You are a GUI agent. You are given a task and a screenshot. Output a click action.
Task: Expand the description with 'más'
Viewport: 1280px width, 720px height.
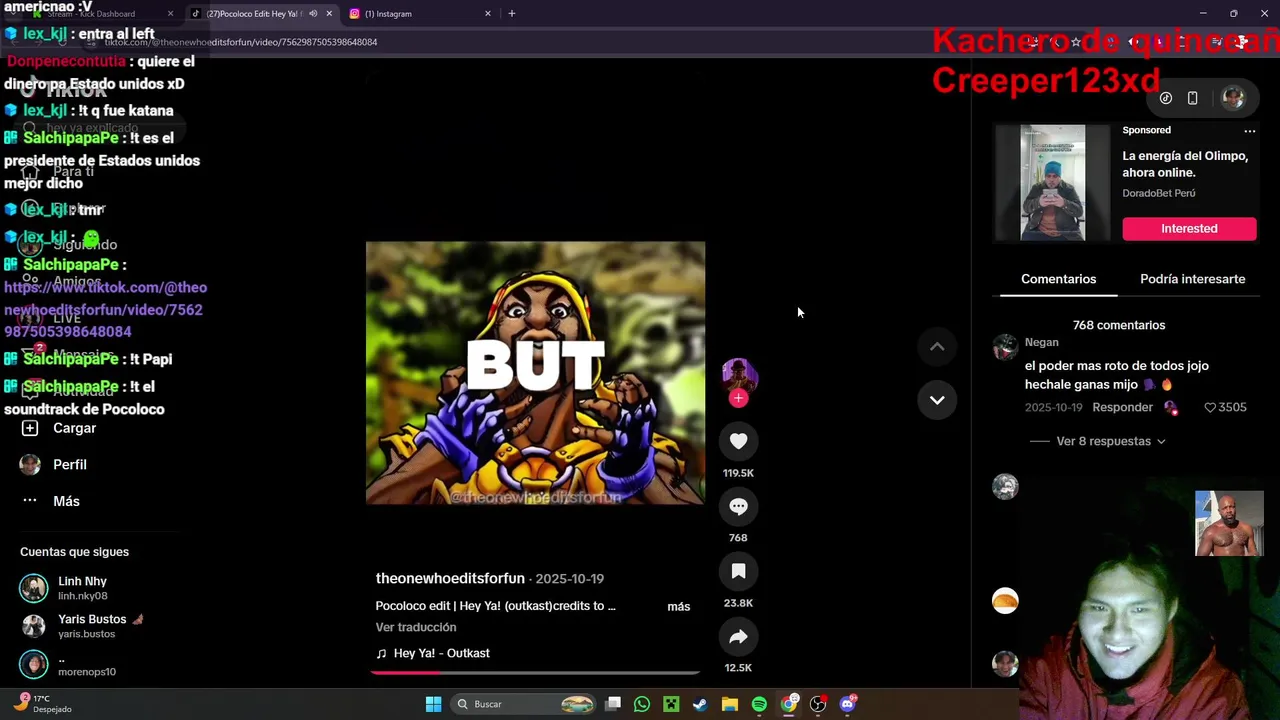coord(678,607)
